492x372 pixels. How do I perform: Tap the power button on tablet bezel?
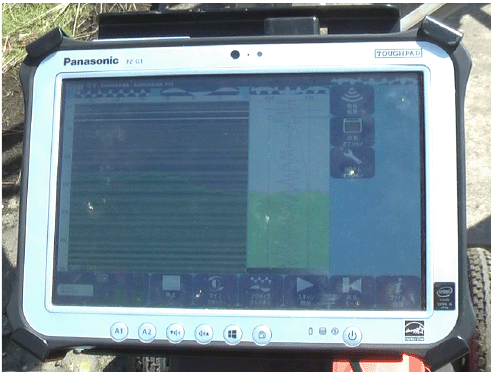click(352, 336)
